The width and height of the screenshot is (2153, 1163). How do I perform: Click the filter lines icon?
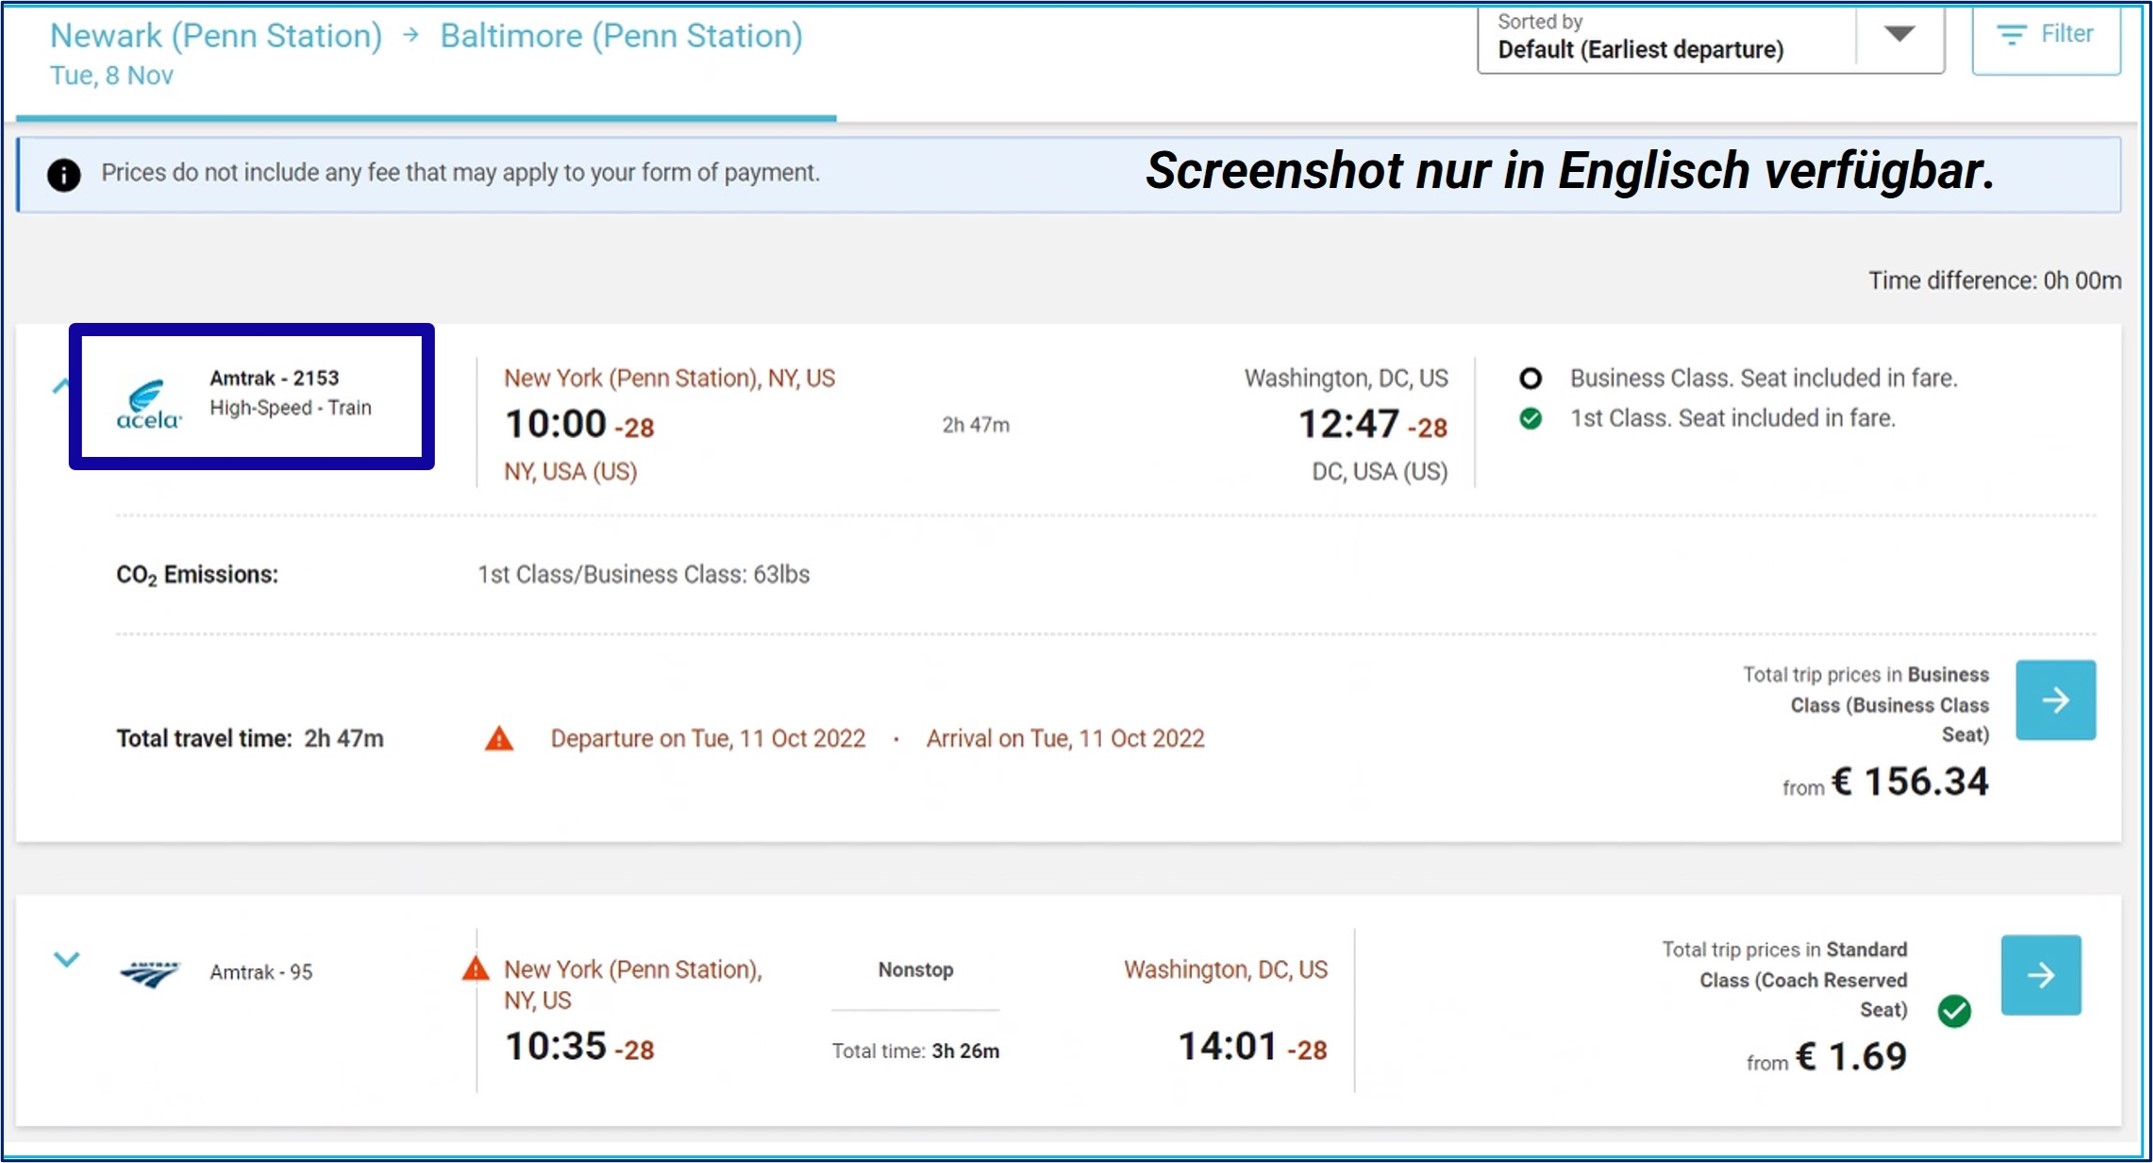point(2011,35)
